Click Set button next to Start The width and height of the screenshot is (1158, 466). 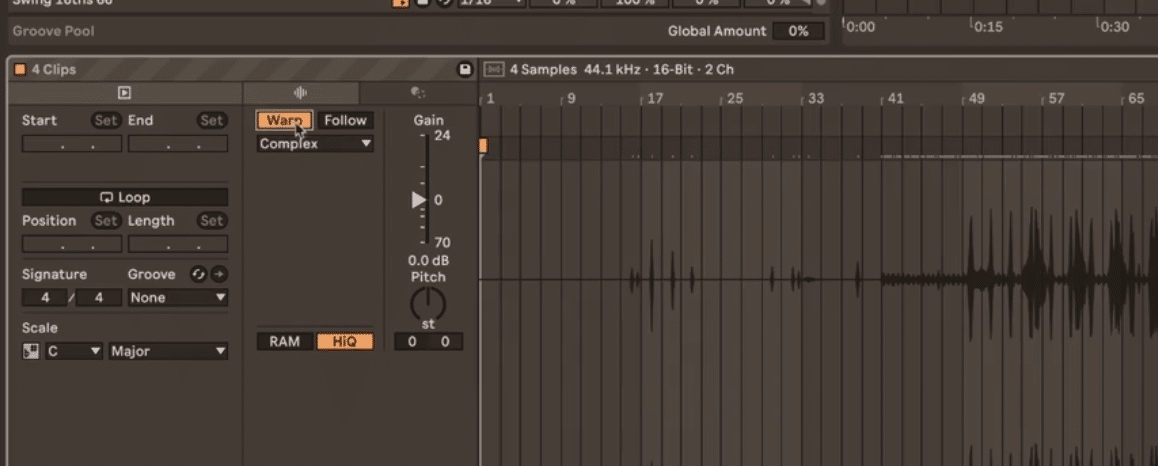click(x=106, y=120)
